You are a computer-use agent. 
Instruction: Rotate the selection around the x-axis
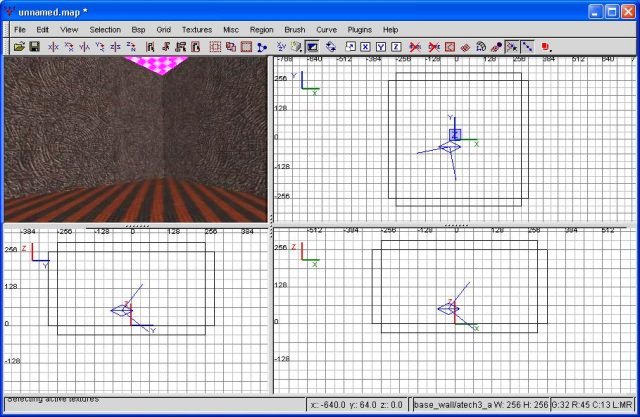coord(69,47)
